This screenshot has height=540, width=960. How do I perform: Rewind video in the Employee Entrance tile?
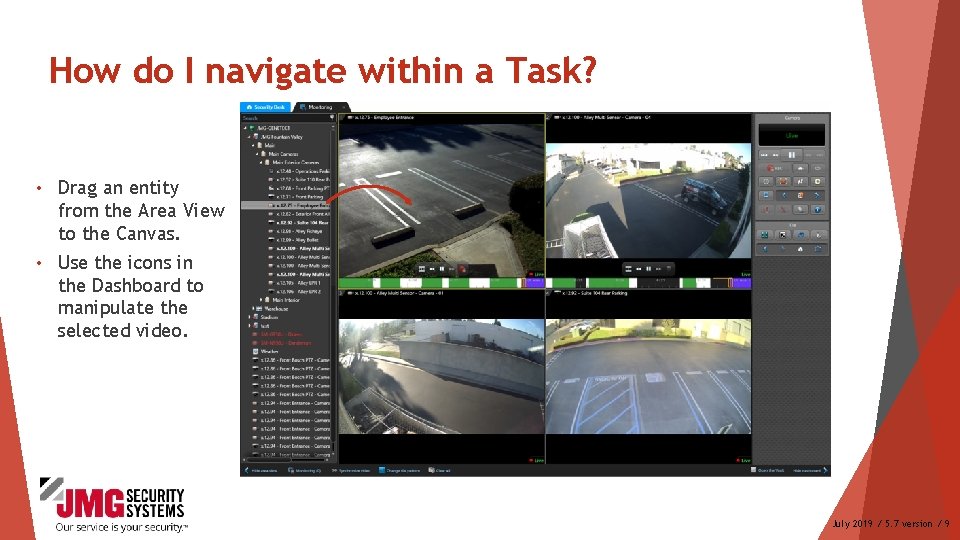(x=432, y=269)
